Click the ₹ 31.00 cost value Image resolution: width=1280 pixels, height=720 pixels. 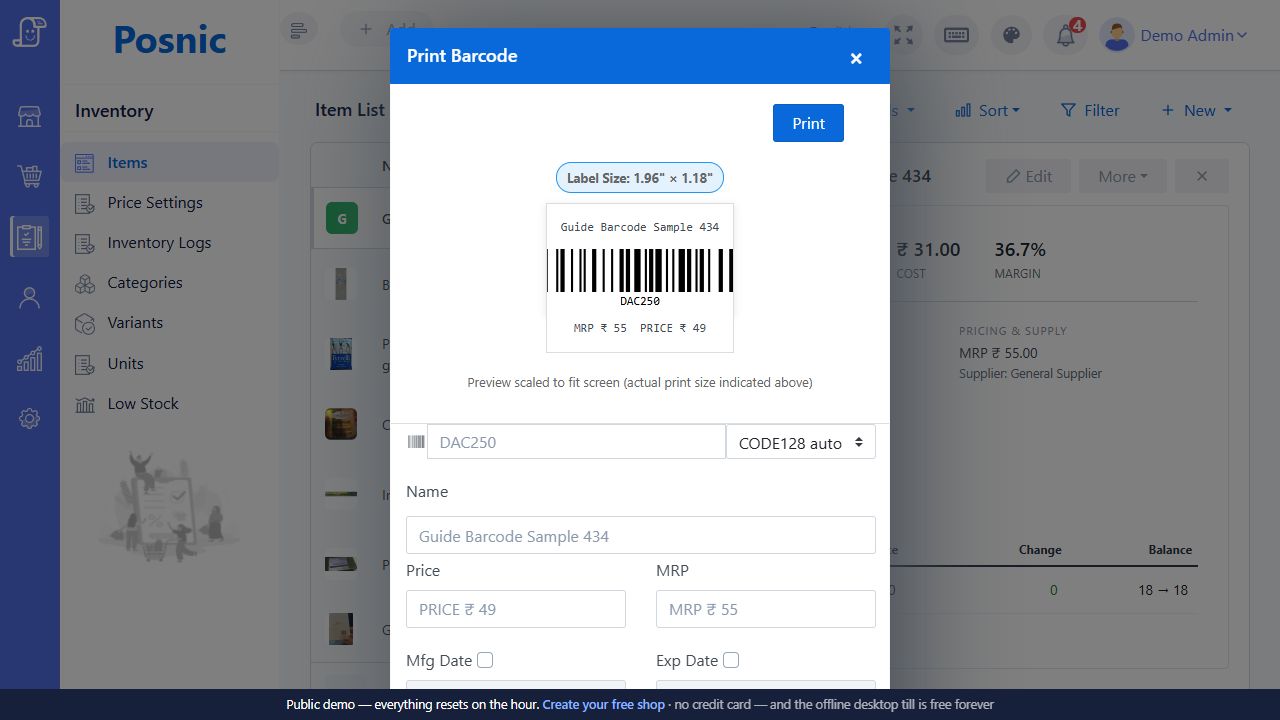tap(928, 249)
